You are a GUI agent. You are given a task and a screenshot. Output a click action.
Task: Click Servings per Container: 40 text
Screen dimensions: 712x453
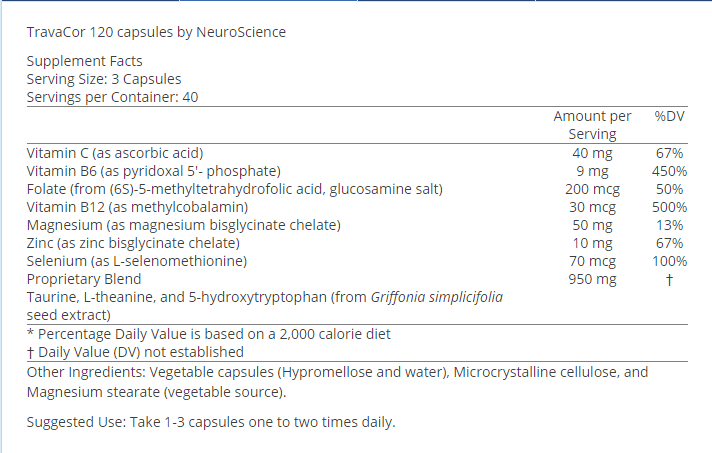pyautogui.click(x=112, y=97)
